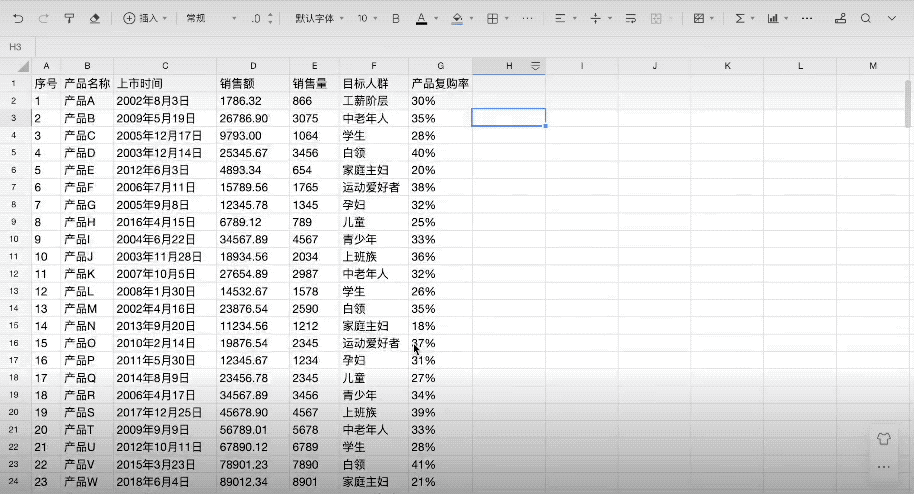Click the H3 name box field
914x494 pixels.
(x=16, y=46)
